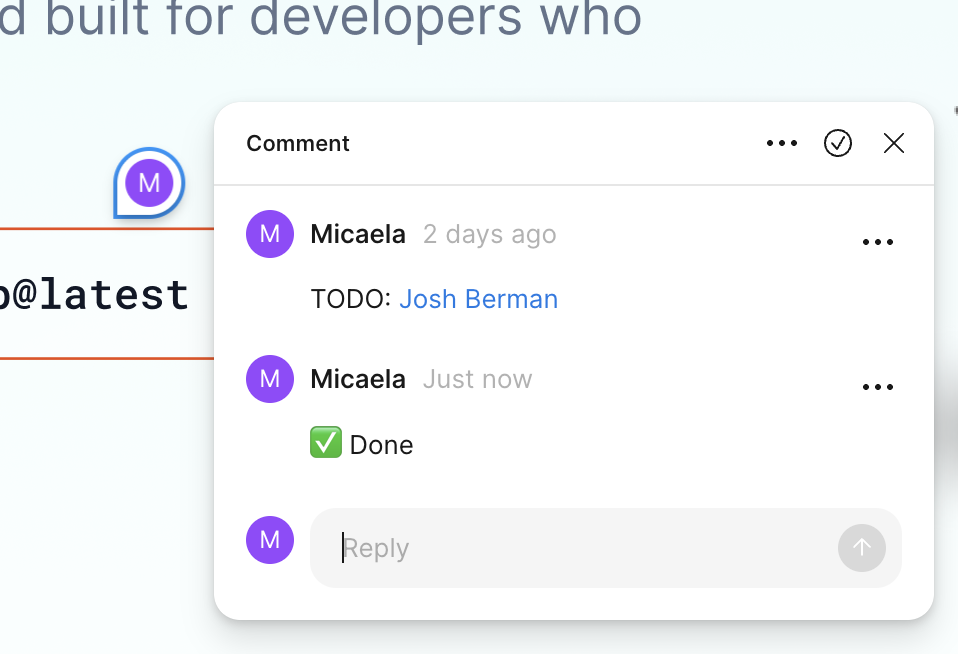Click the "2 days ago" timestamp

pyautogui.click(x=489, y=235)
